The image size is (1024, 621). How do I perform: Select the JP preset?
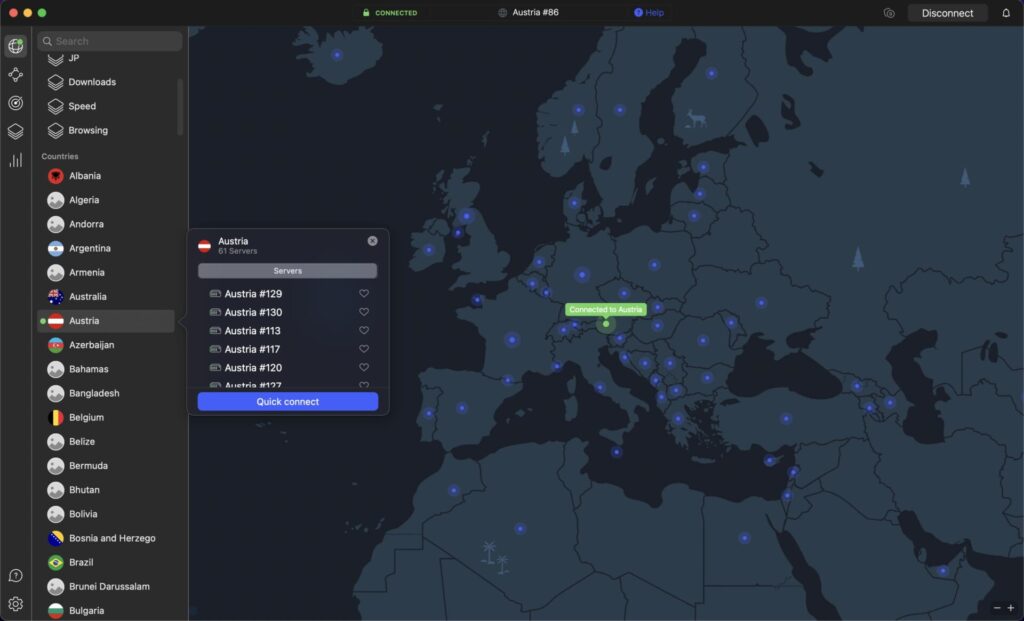(x=73, y=58)
